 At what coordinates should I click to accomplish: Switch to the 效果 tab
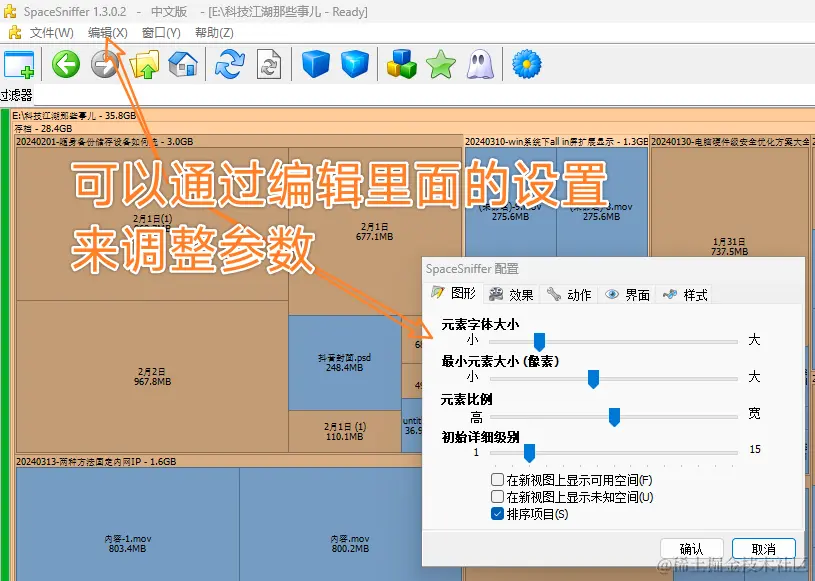click(511, 295)
